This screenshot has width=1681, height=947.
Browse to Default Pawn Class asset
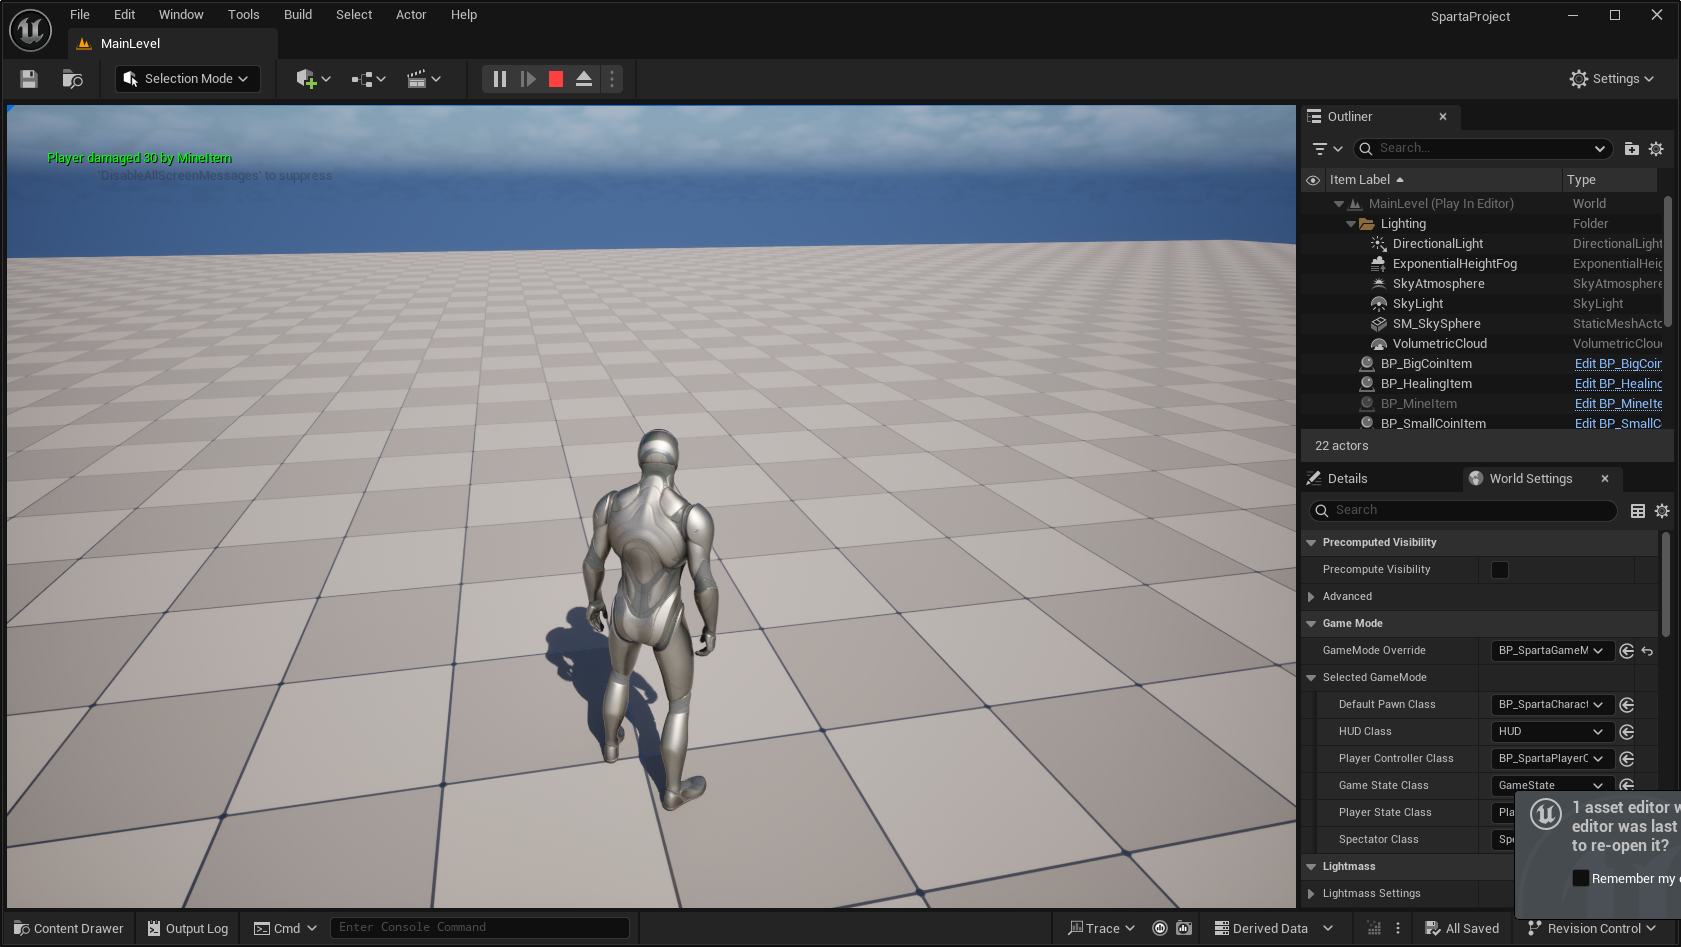[x=1627, y=705]
